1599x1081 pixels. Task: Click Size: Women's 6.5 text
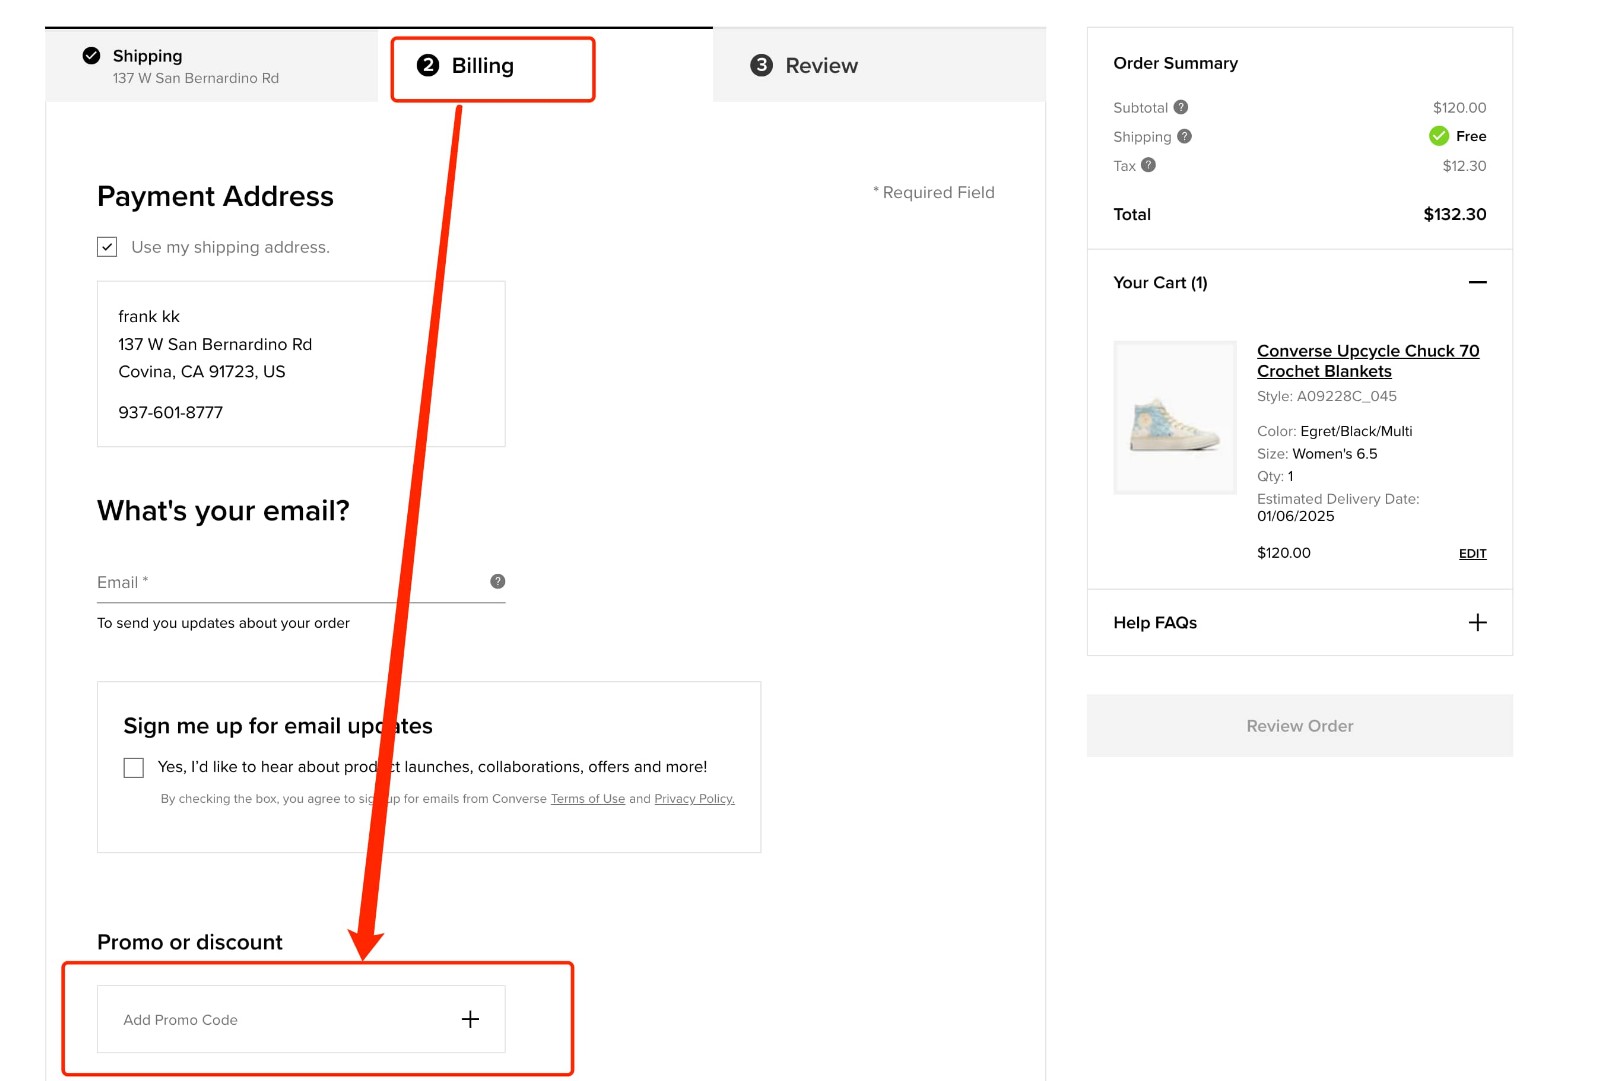coord(1317,454)
